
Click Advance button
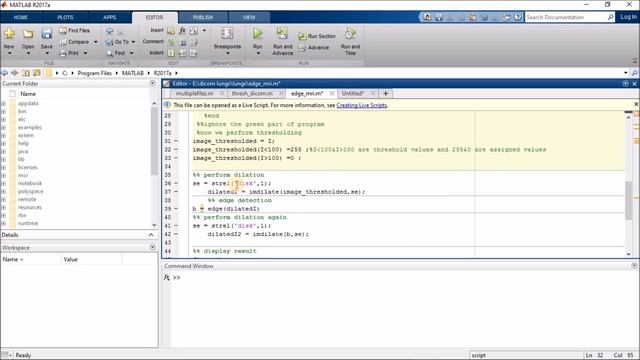[x=313, y=48]
